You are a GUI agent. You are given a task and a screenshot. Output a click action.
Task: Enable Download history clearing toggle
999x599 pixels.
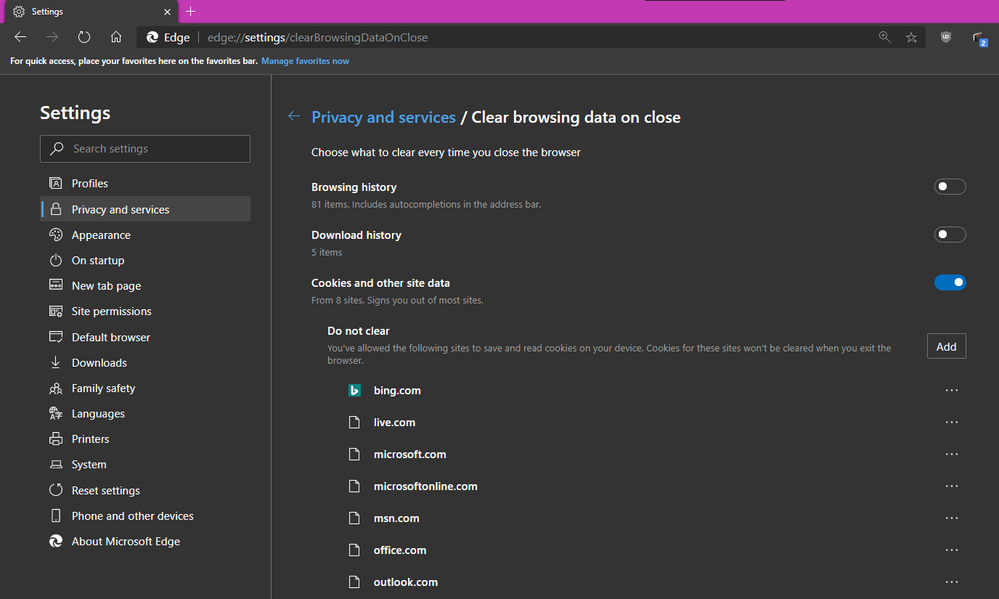click(950, 235)
